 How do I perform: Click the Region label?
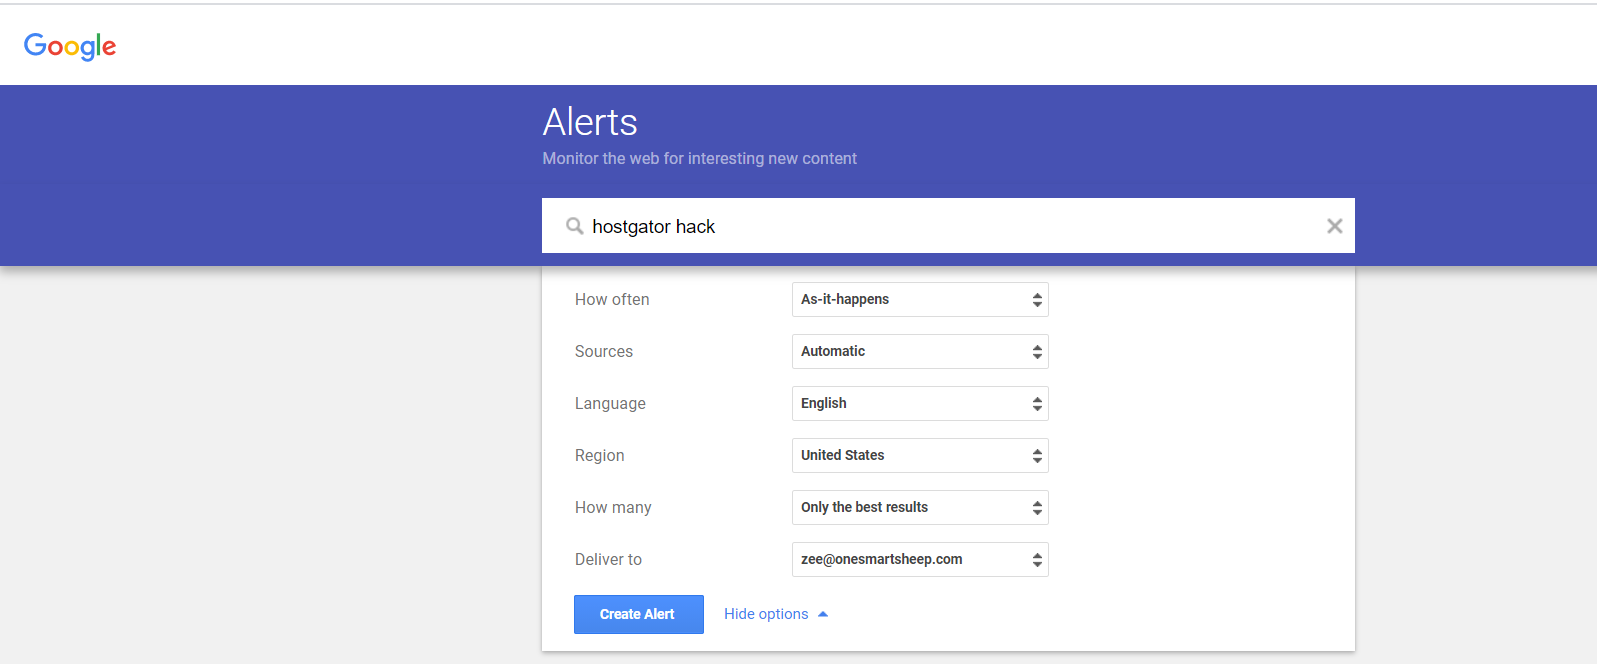coord(599,455)
